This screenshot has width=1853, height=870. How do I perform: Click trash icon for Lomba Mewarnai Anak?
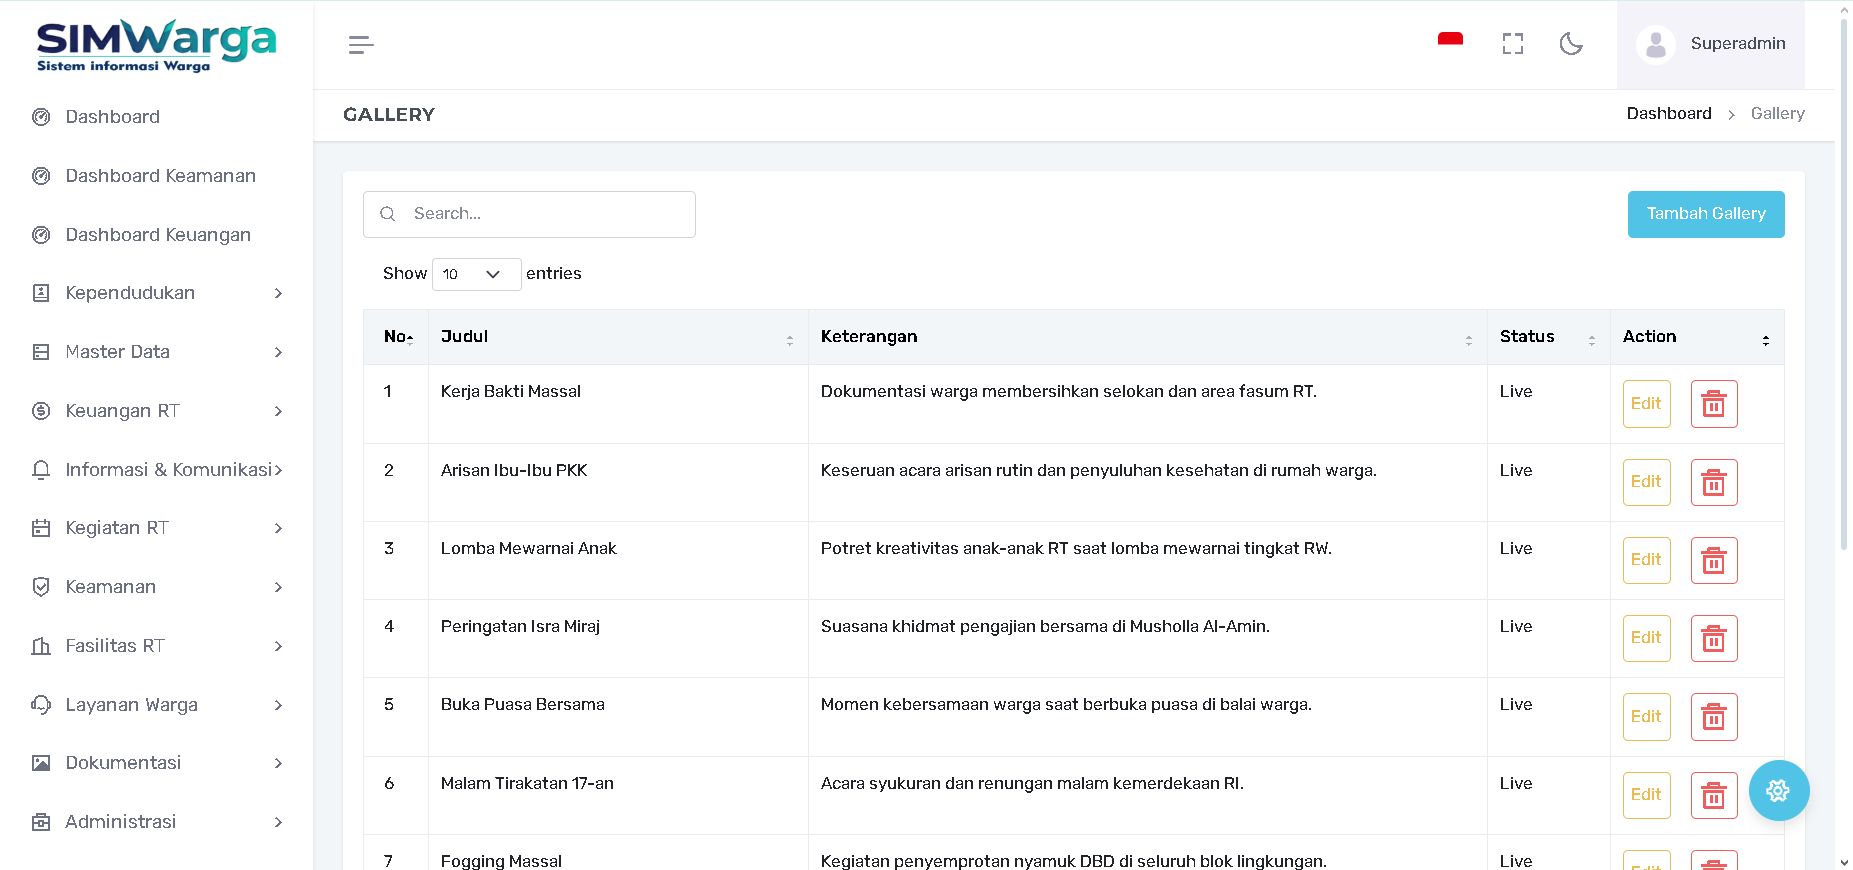coord(1713,560)
